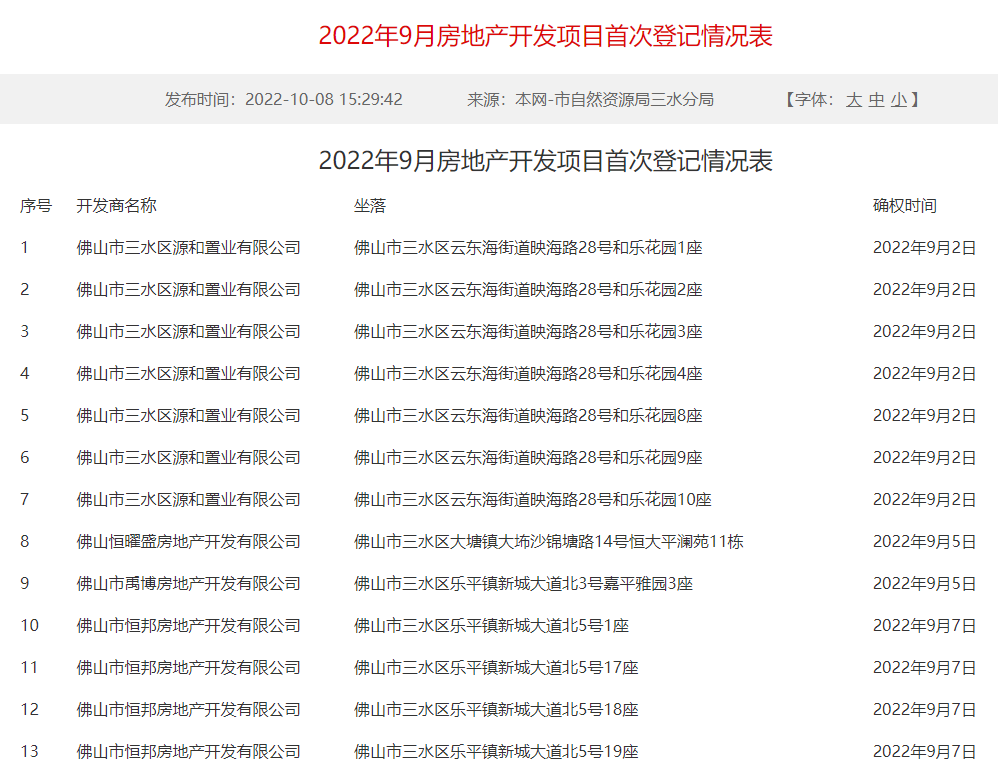Click the date cell in row 9
Screen dimensions: 998x767
(x=924, y=584)
